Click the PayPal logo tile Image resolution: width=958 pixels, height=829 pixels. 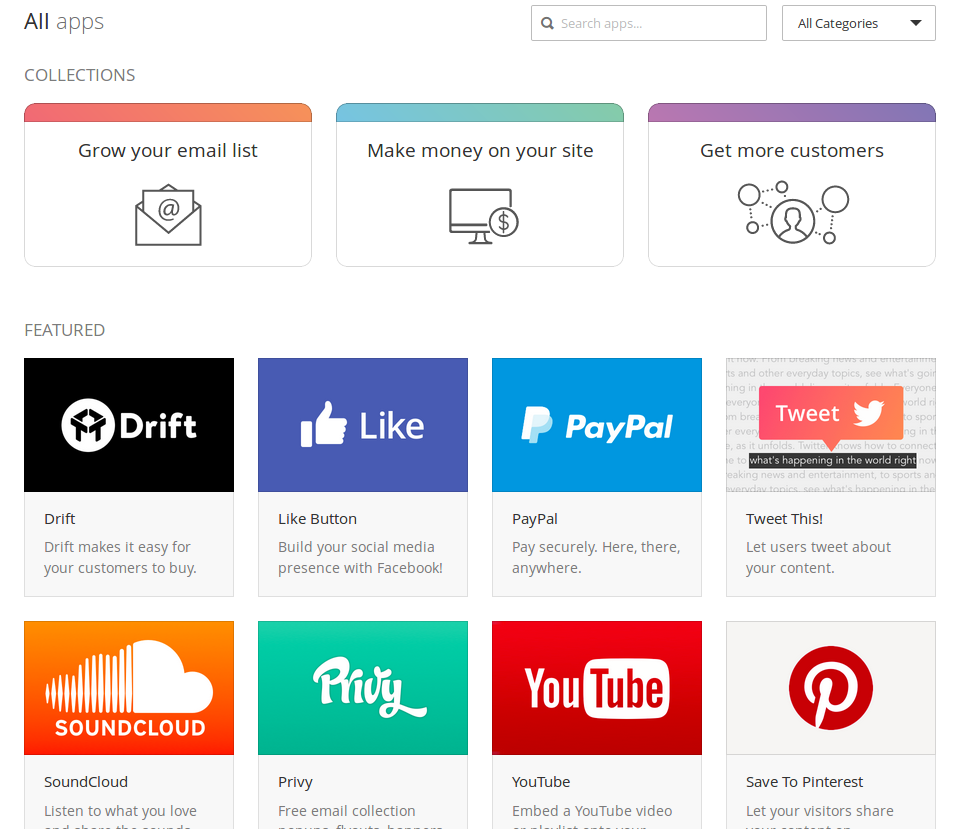coord(597,425)
